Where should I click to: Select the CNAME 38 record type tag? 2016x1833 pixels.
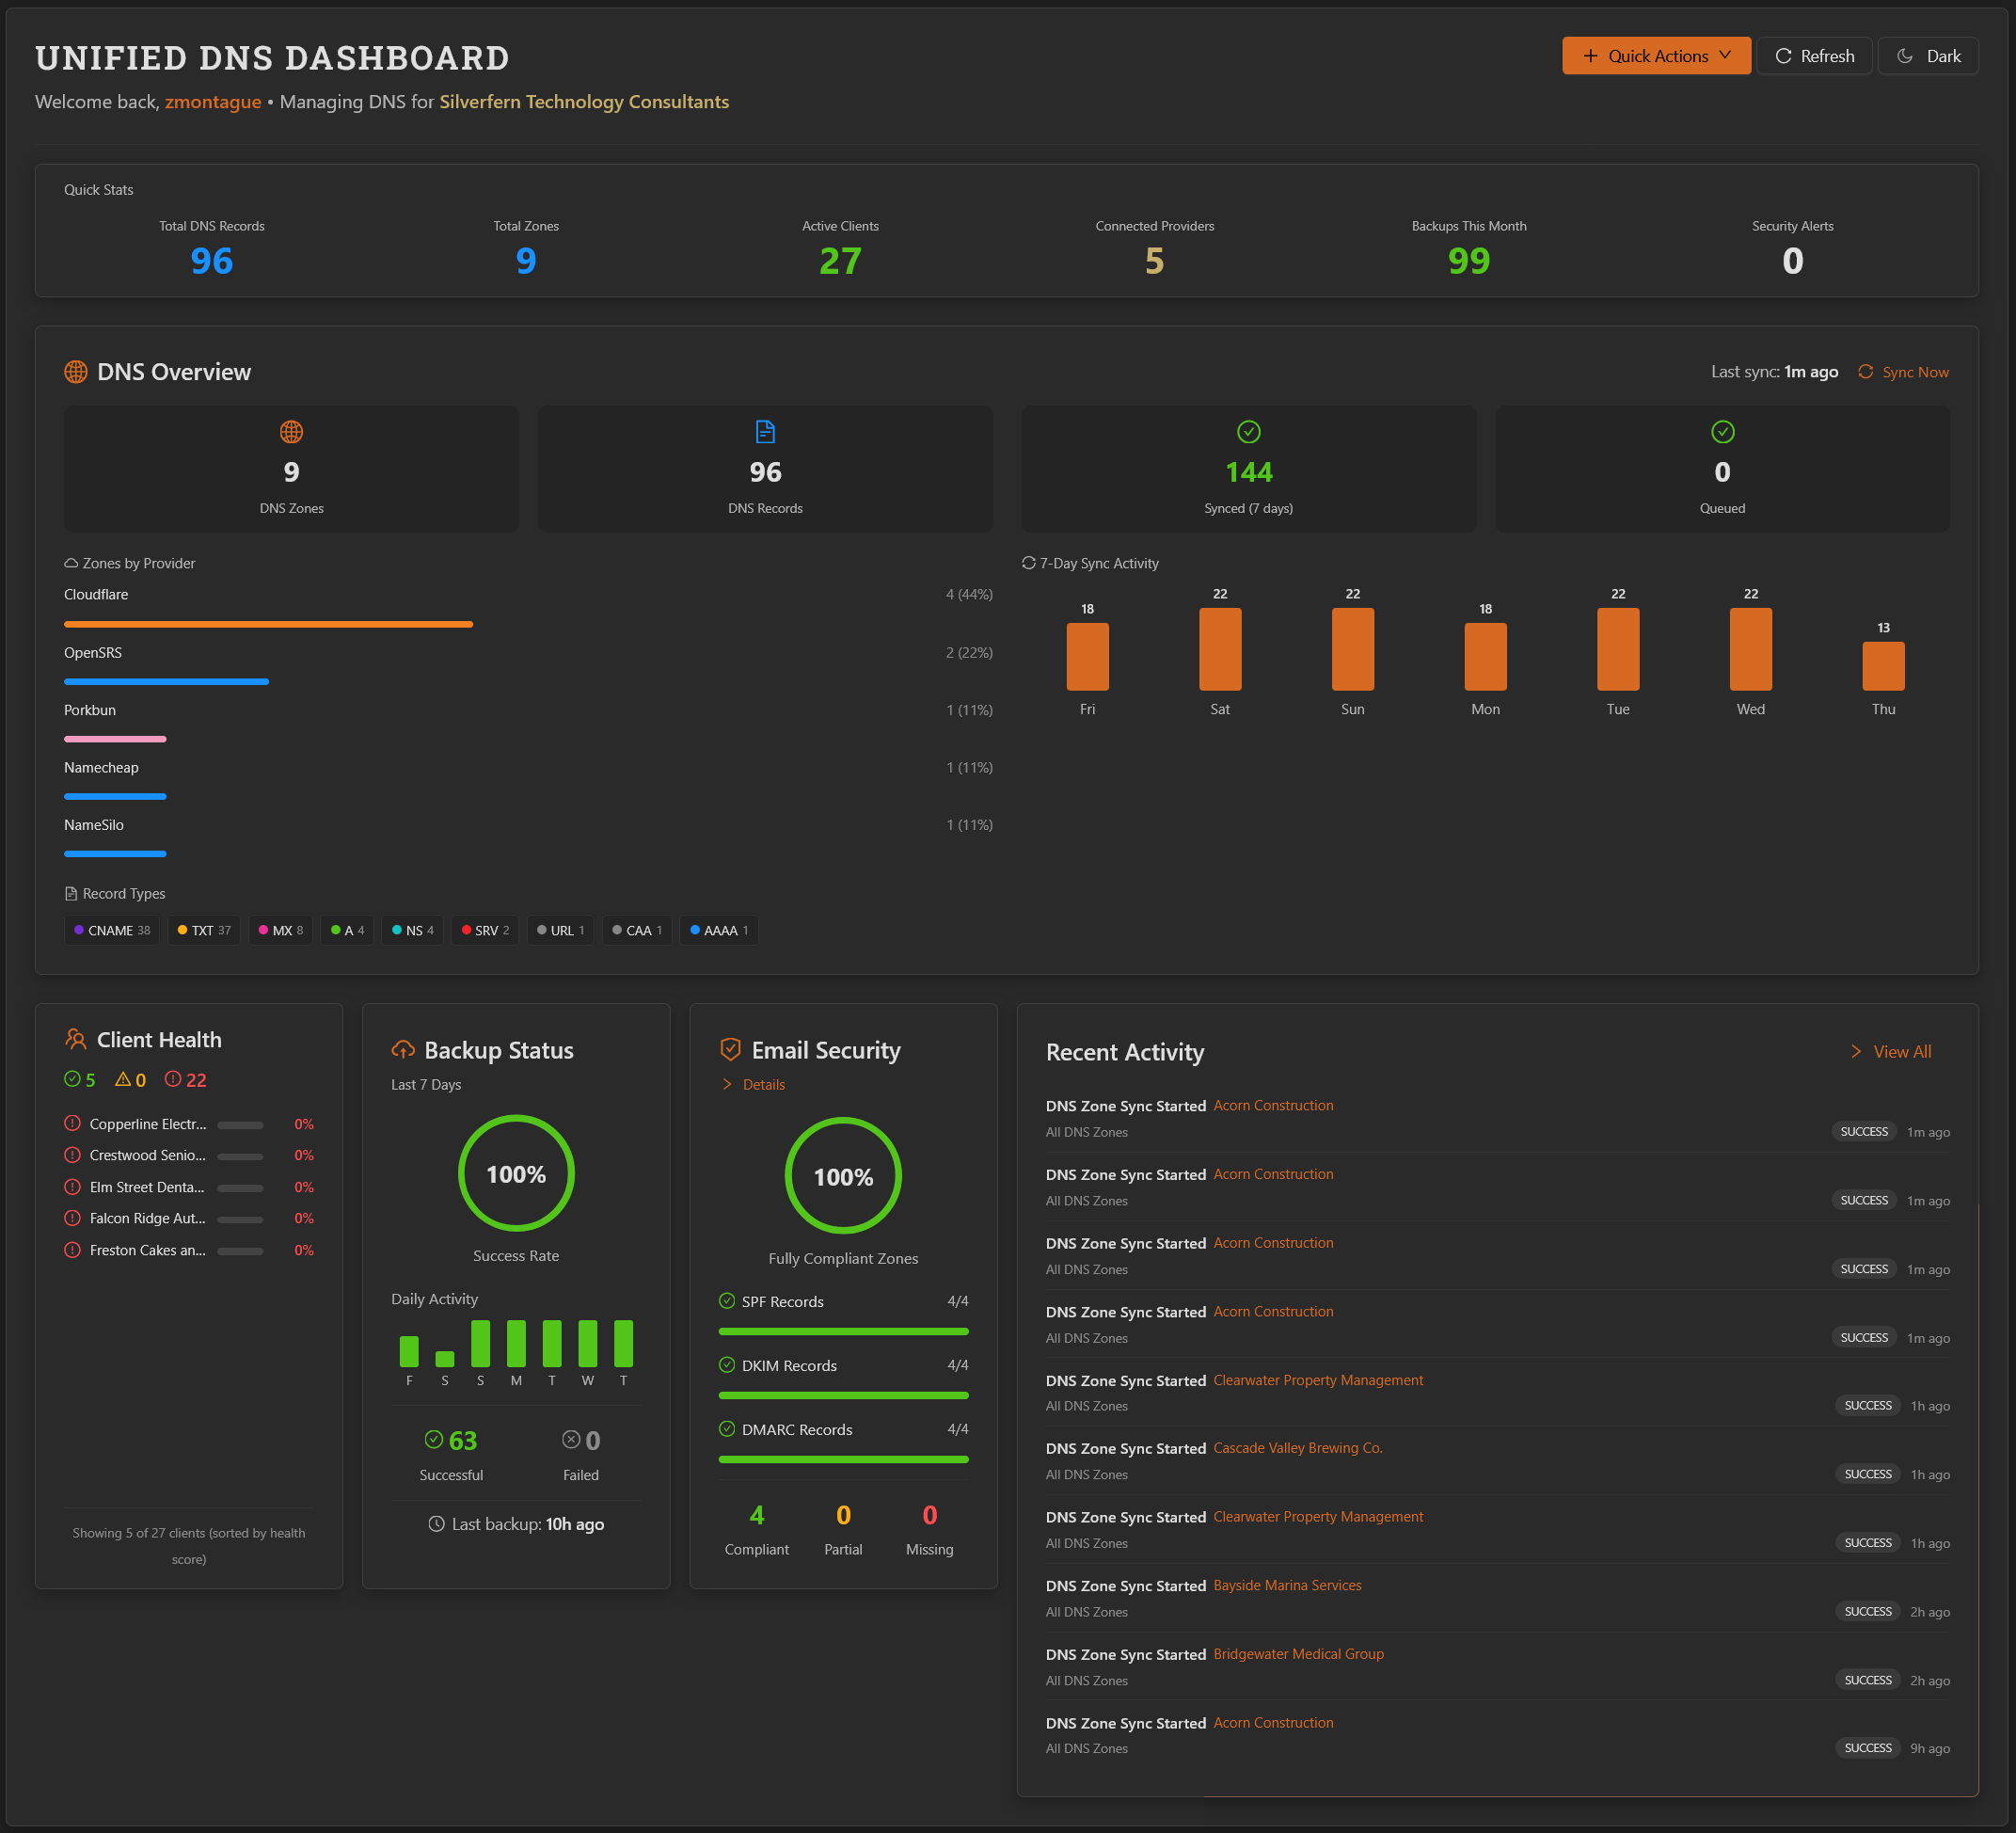[112, 930]
